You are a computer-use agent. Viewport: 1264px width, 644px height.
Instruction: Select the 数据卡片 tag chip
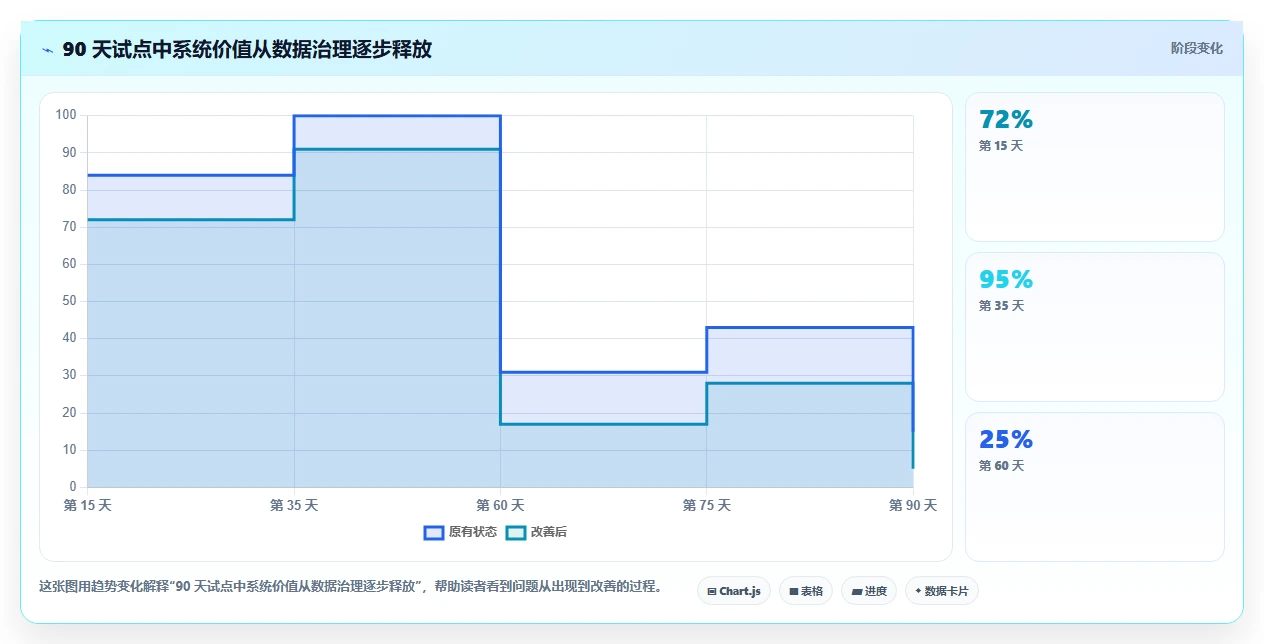pos(941,591)
